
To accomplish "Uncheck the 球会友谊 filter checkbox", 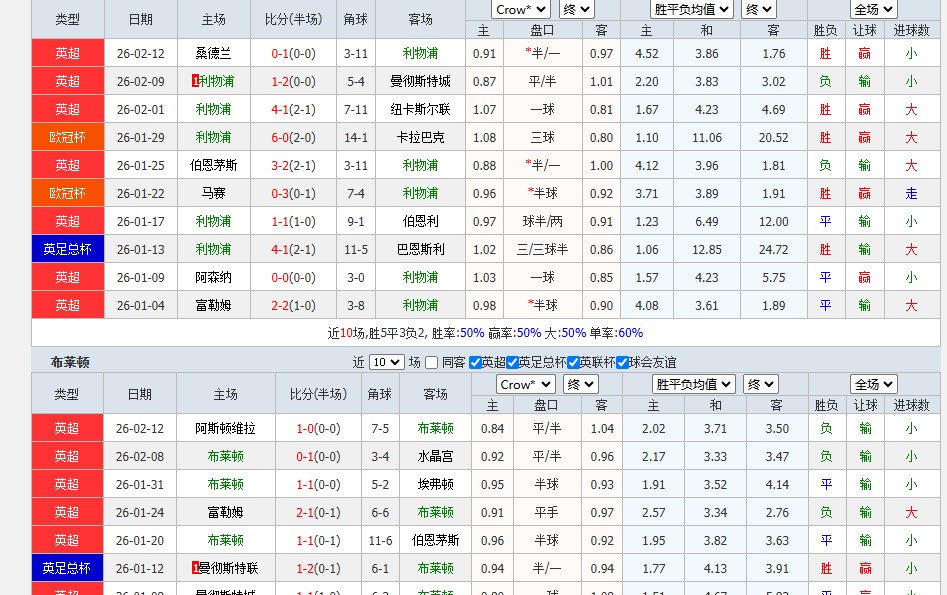I will tap(623, 363).
